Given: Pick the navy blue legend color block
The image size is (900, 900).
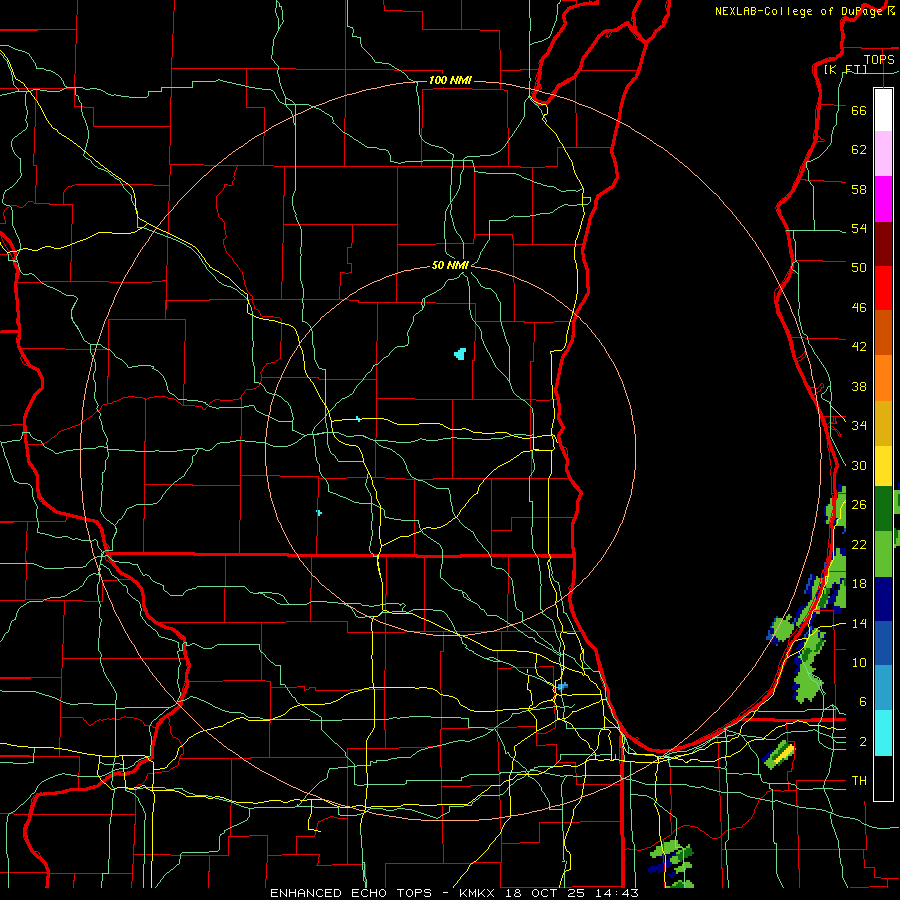Looking at the screenshot, I should tap(883, 599).
